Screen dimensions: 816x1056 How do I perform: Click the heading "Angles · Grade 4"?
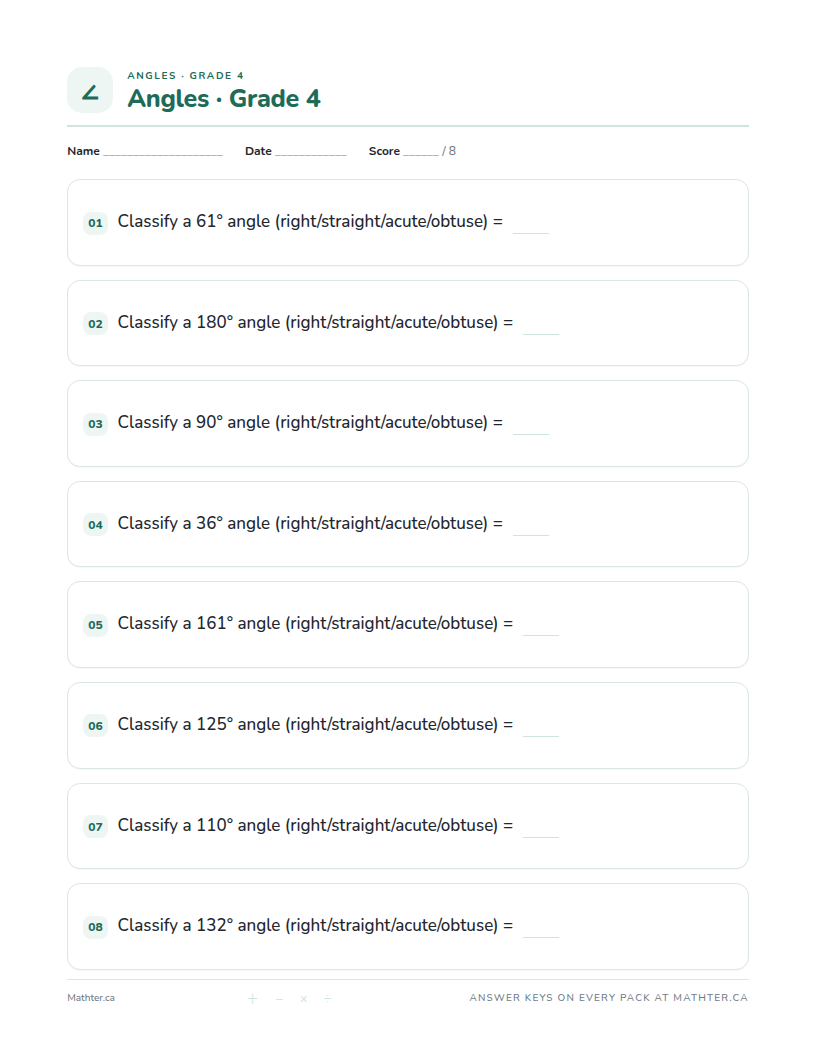pyautogui.click(x=224, y=99)
